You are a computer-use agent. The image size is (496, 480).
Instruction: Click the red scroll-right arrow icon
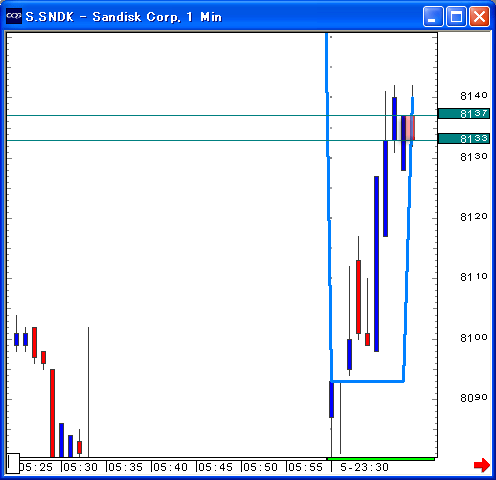pyautogui.click(x=482, y=465)
